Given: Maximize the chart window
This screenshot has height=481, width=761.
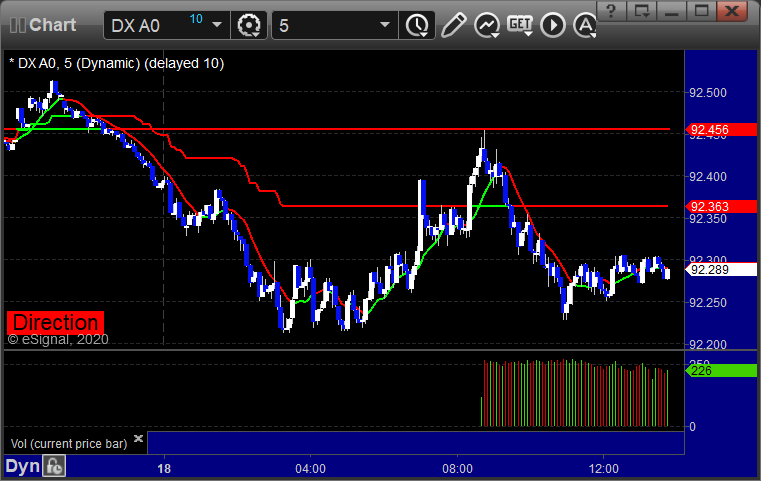Looking at the screenshot, I should 701,11.
